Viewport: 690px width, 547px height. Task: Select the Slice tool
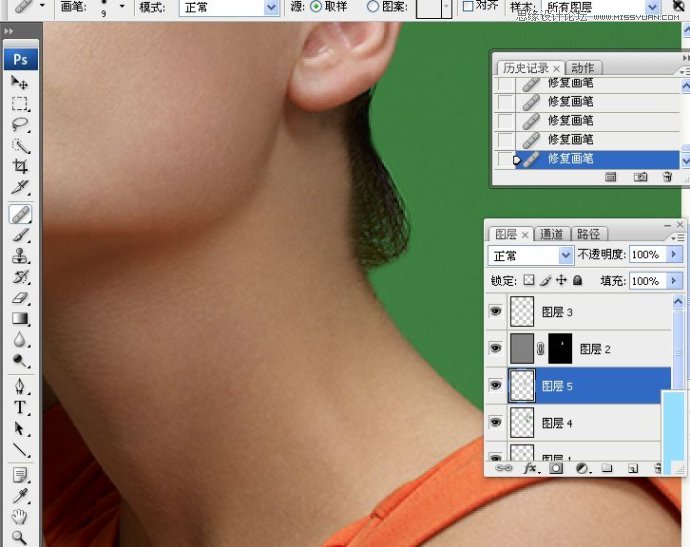click(20, 188)
